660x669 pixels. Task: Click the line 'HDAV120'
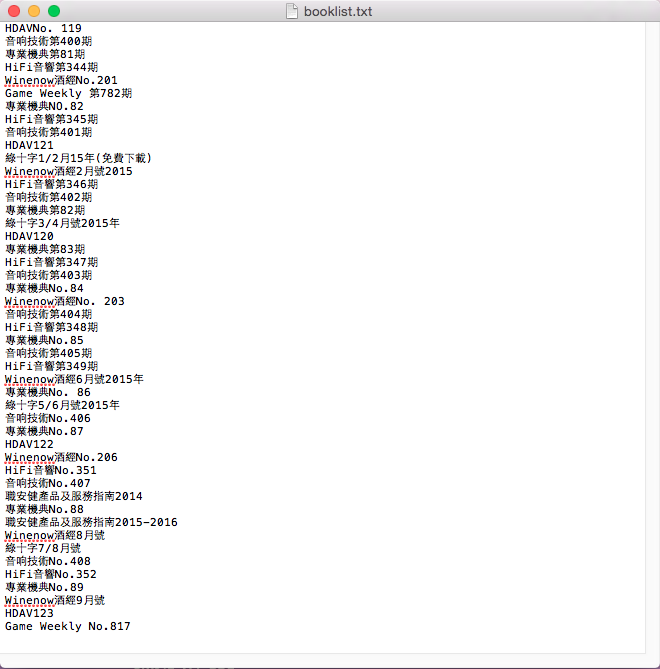pos(29,236)
